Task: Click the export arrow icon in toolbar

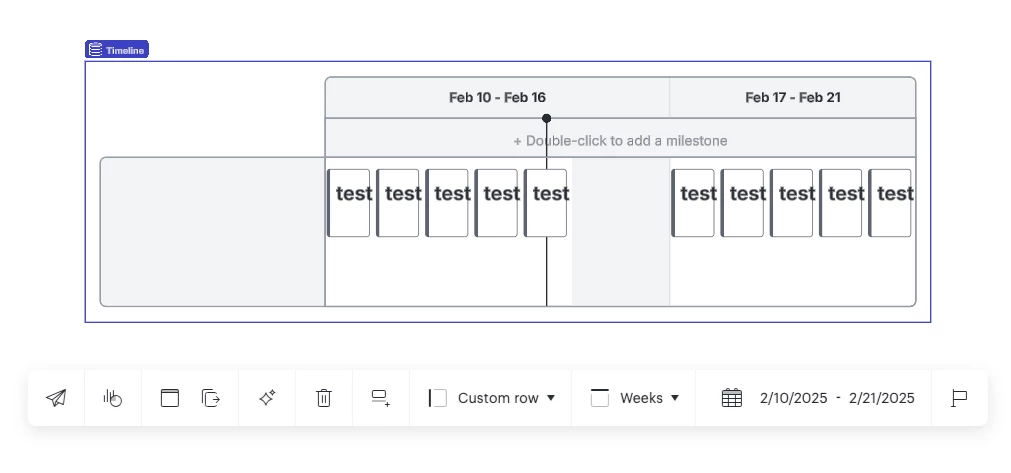Action: coord(211,398)
